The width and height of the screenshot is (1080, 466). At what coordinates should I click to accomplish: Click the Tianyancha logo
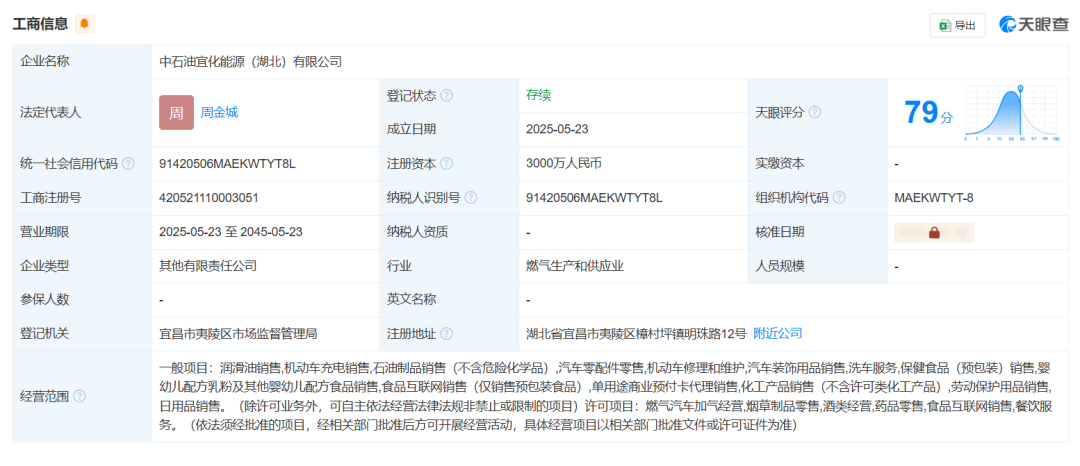pos(1034,24)
